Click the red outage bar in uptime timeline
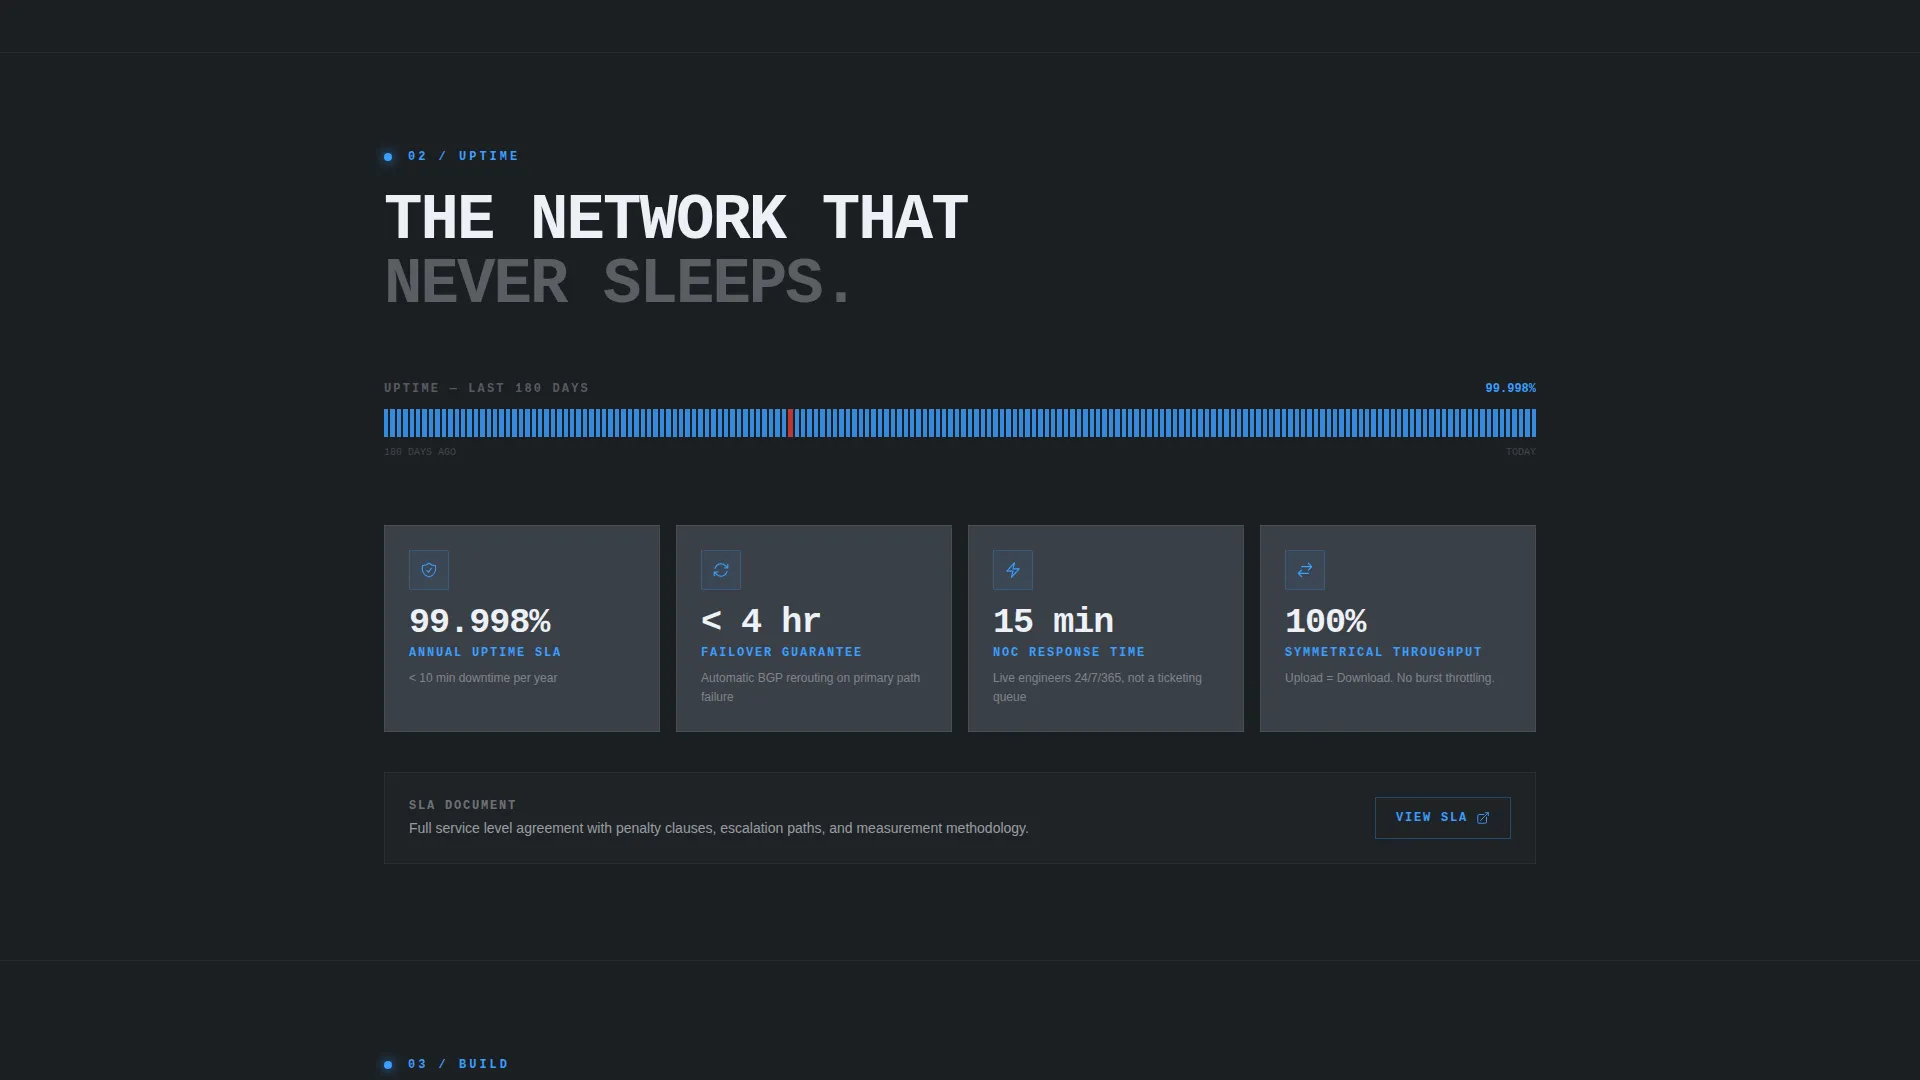1920x1080 pixels. pyautogui.click(x=790, y=423)
